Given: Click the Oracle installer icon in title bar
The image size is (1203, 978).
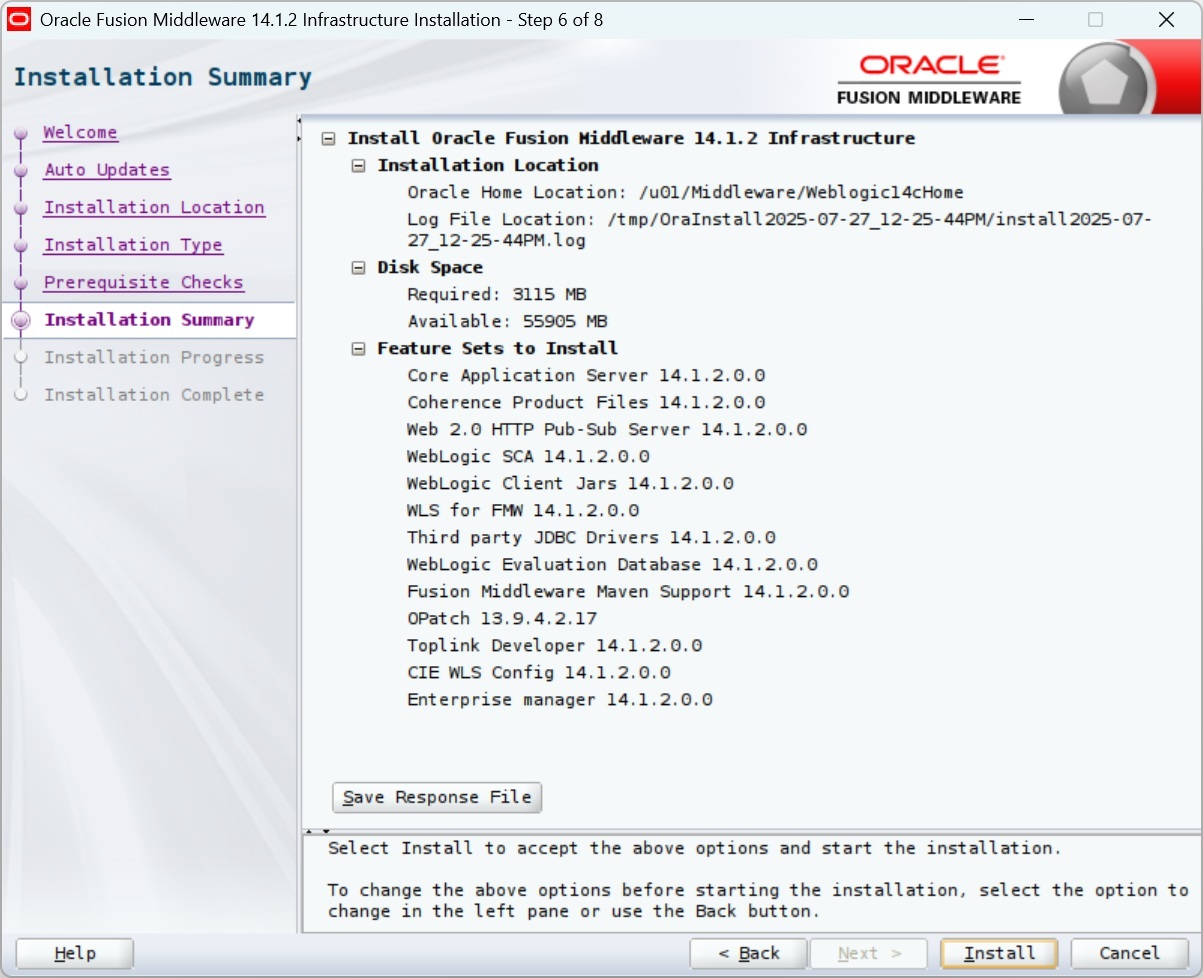Looking at the screenshot, I should click(19, 19).
